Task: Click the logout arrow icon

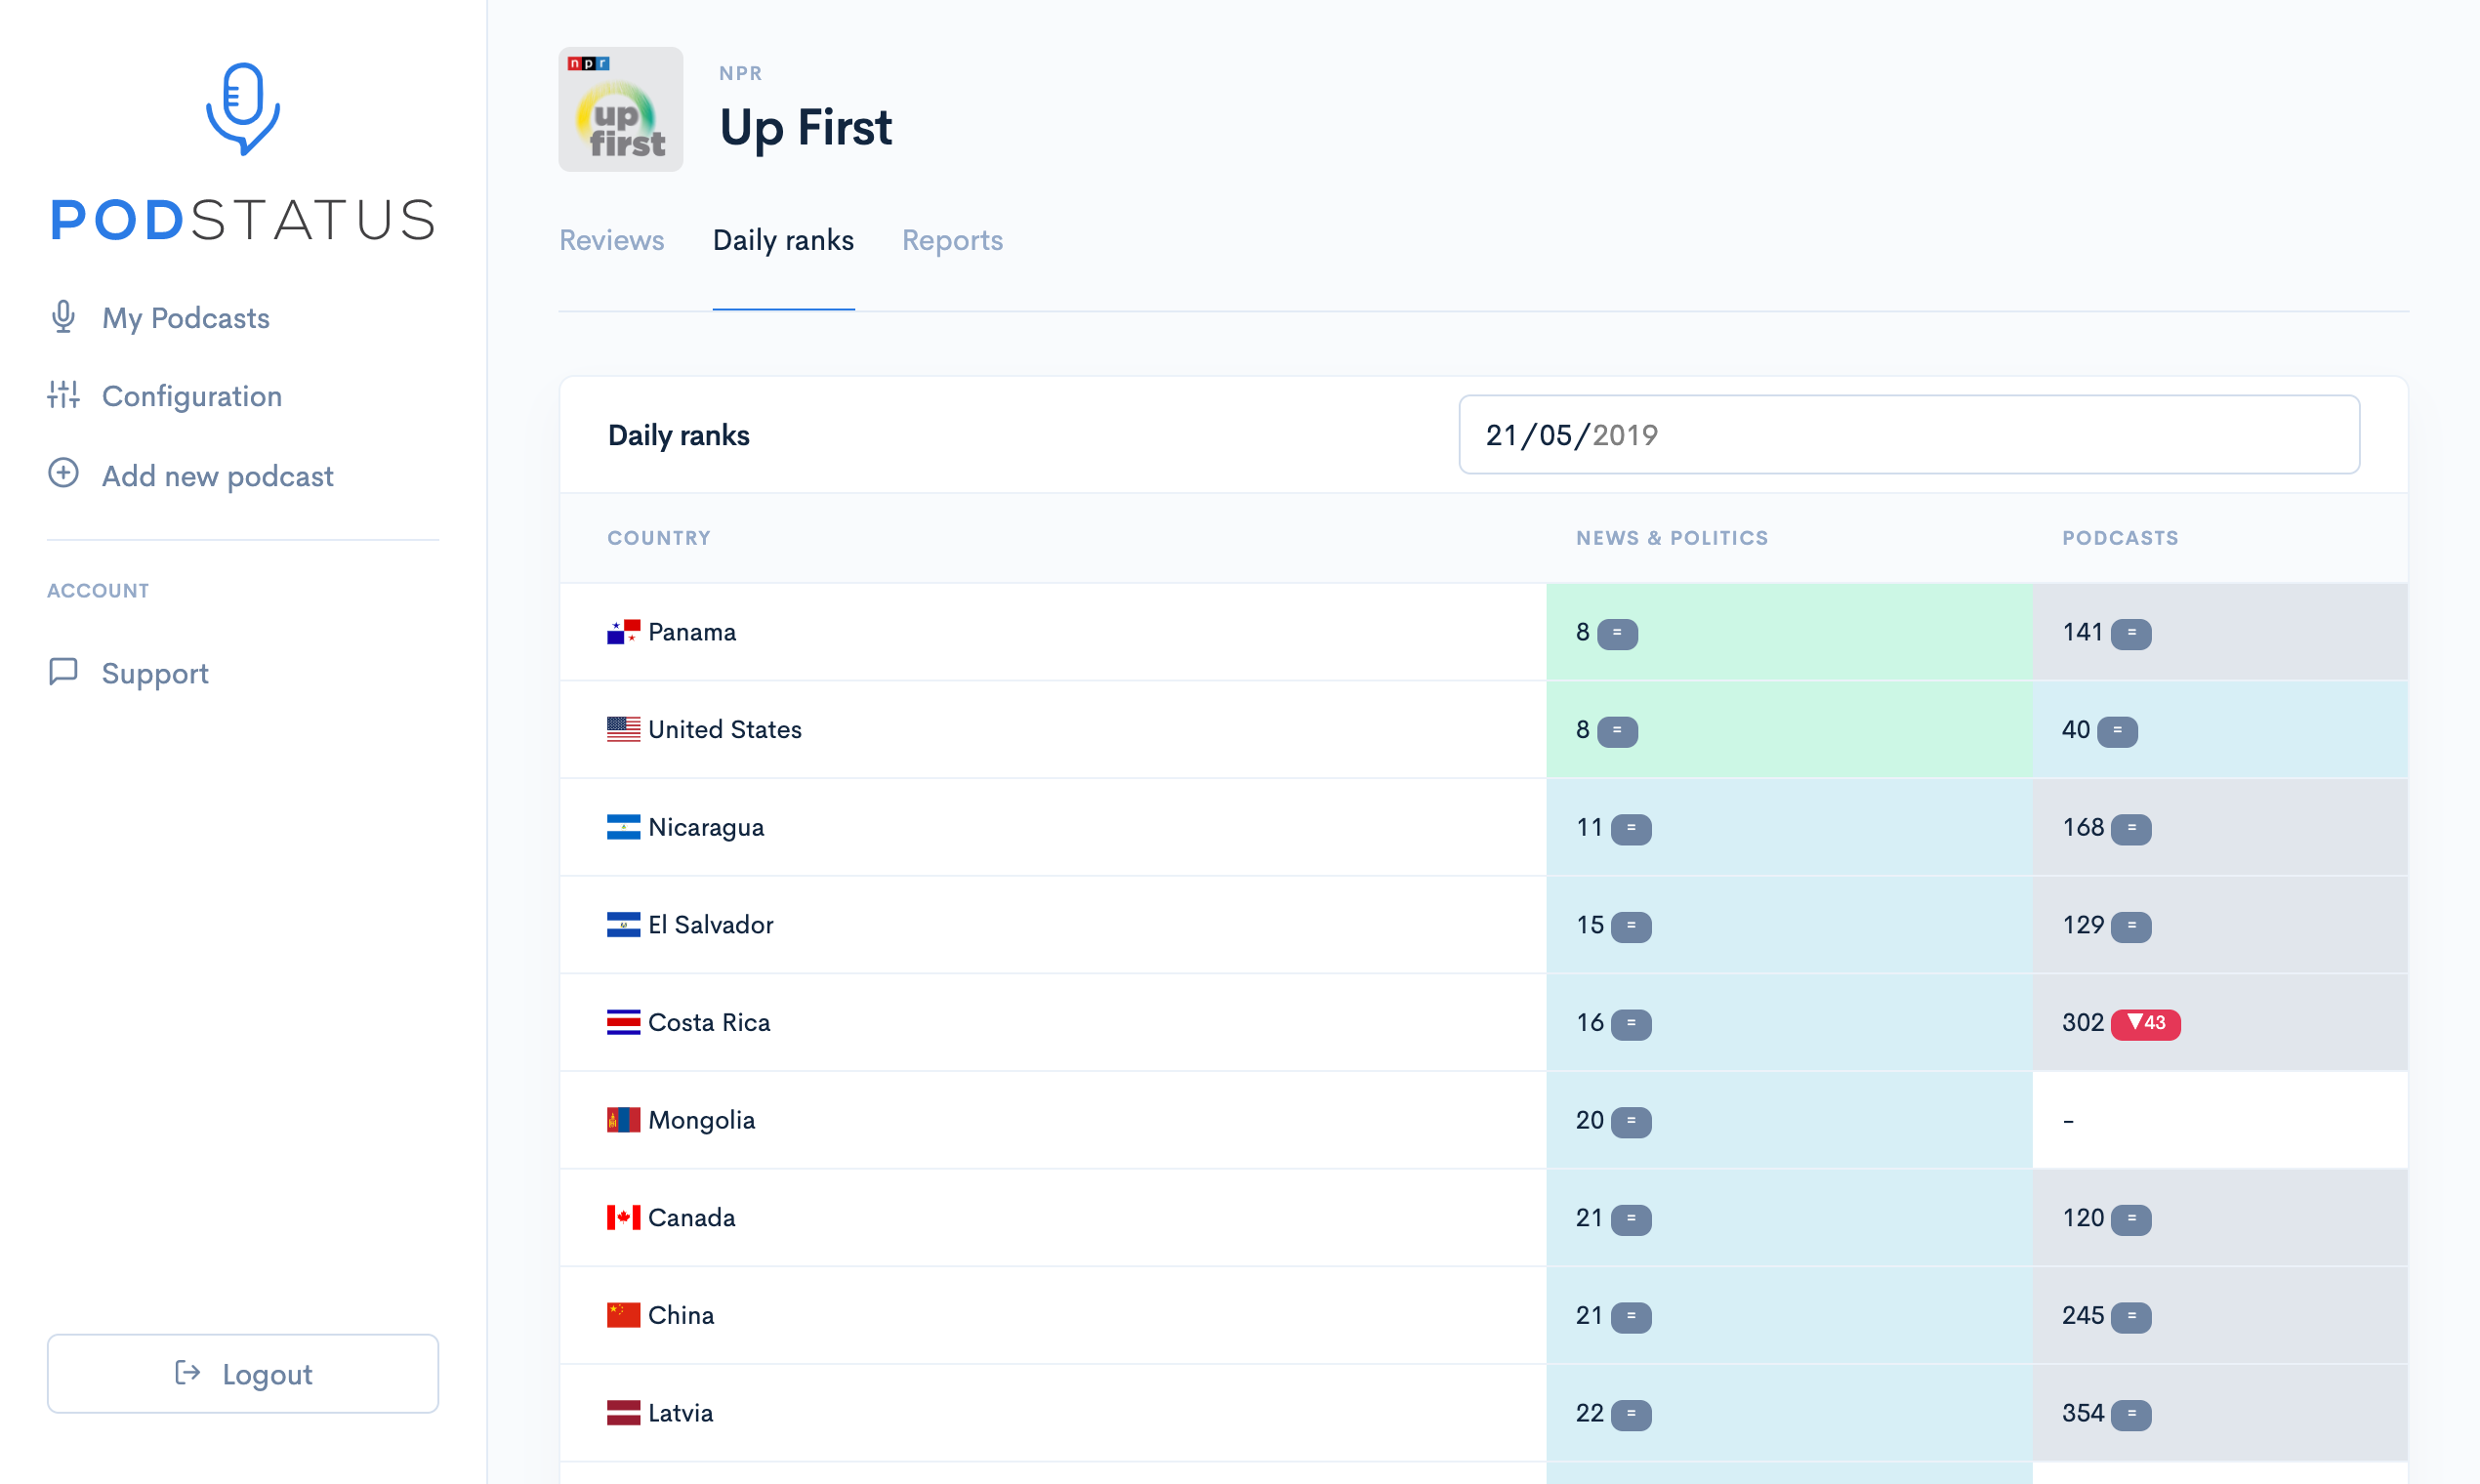Action: click(x=186, y=1373)
